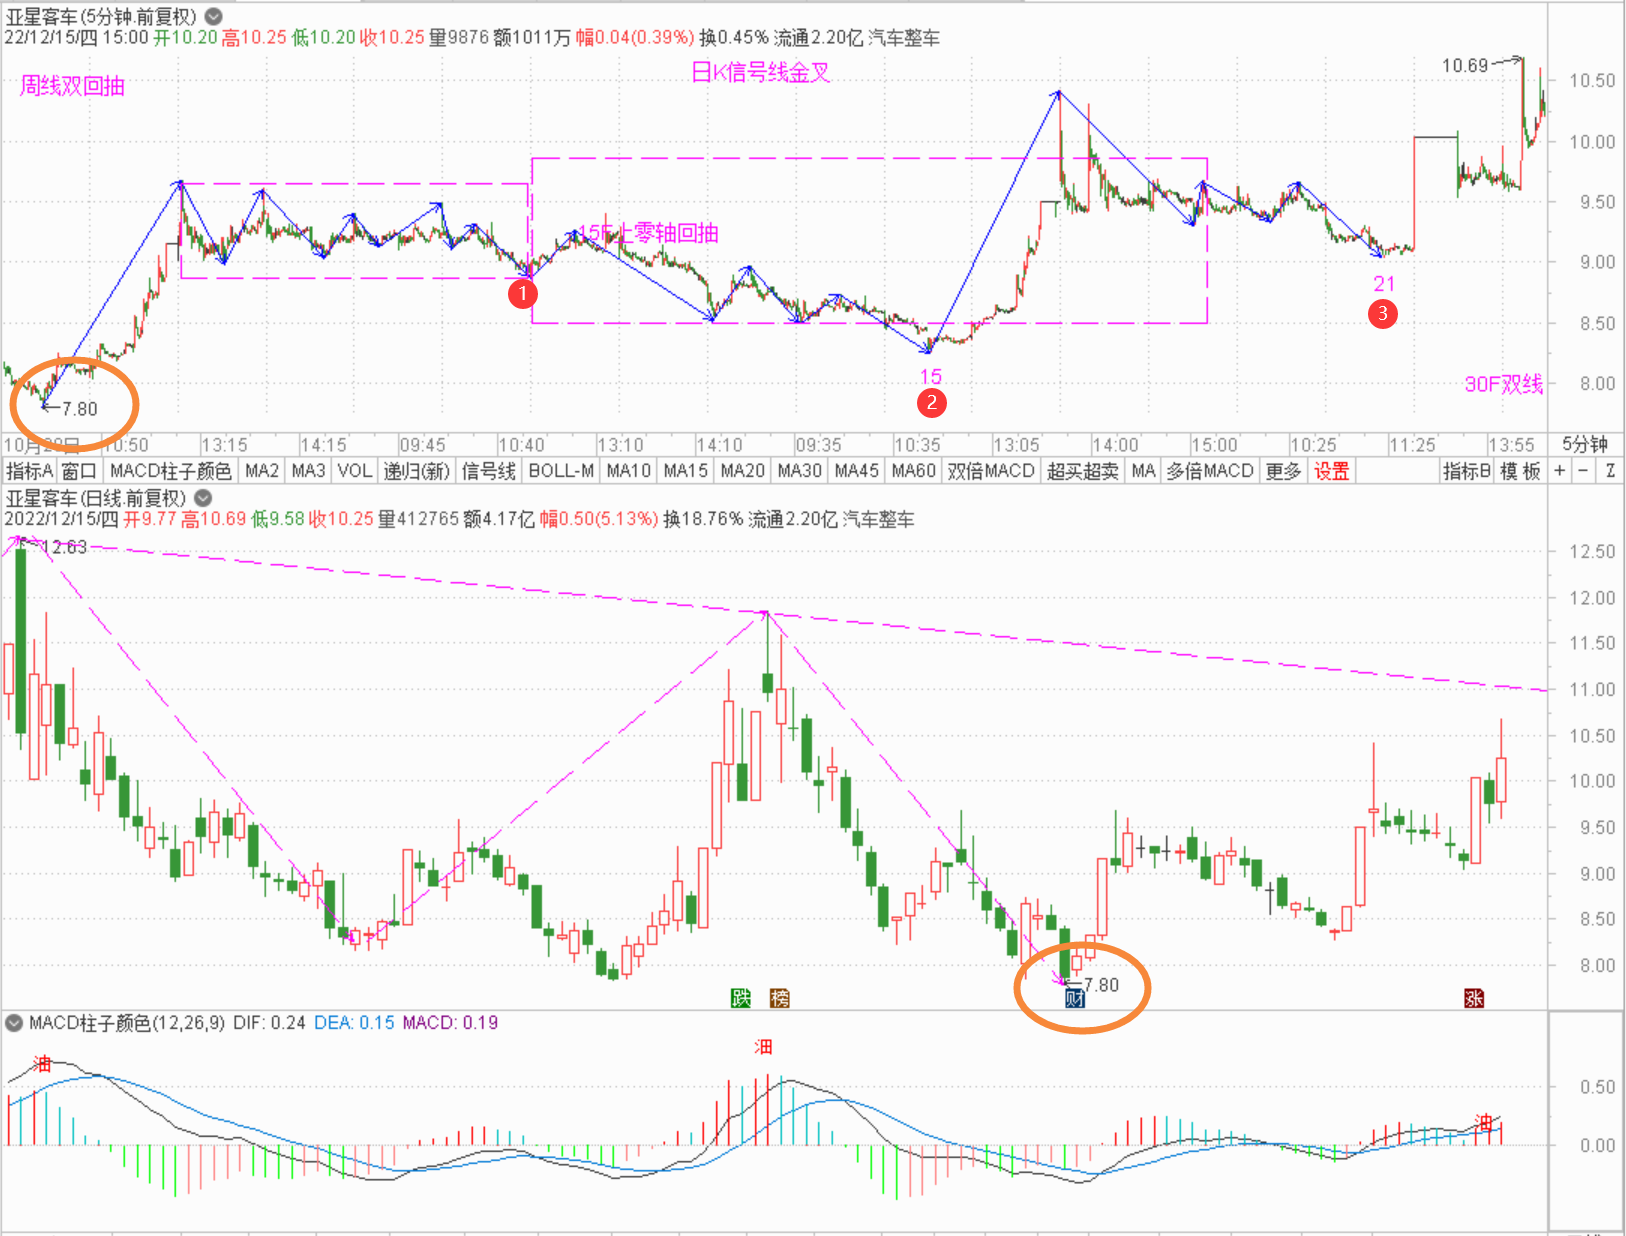Click the plus zoom-in button in indicator bar
This screenshot has width=1626, height=1236.
tap(1560, 471)
